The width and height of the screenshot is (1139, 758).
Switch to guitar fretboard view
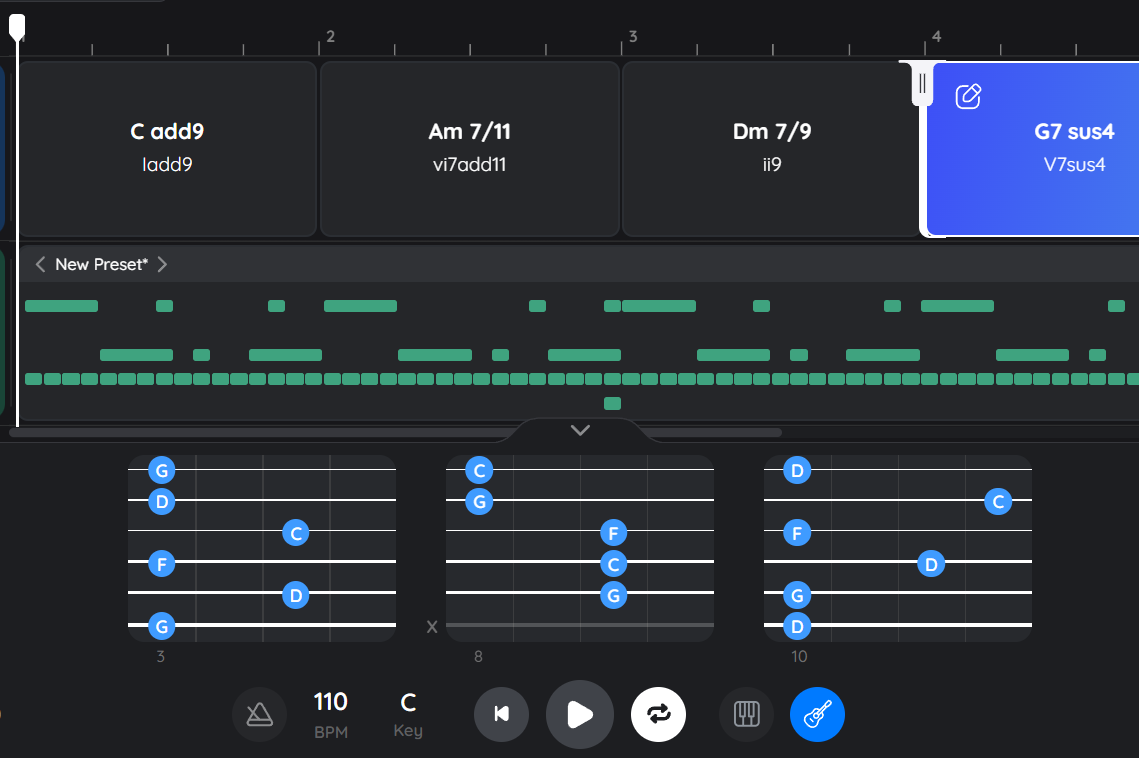click(817, 714)
